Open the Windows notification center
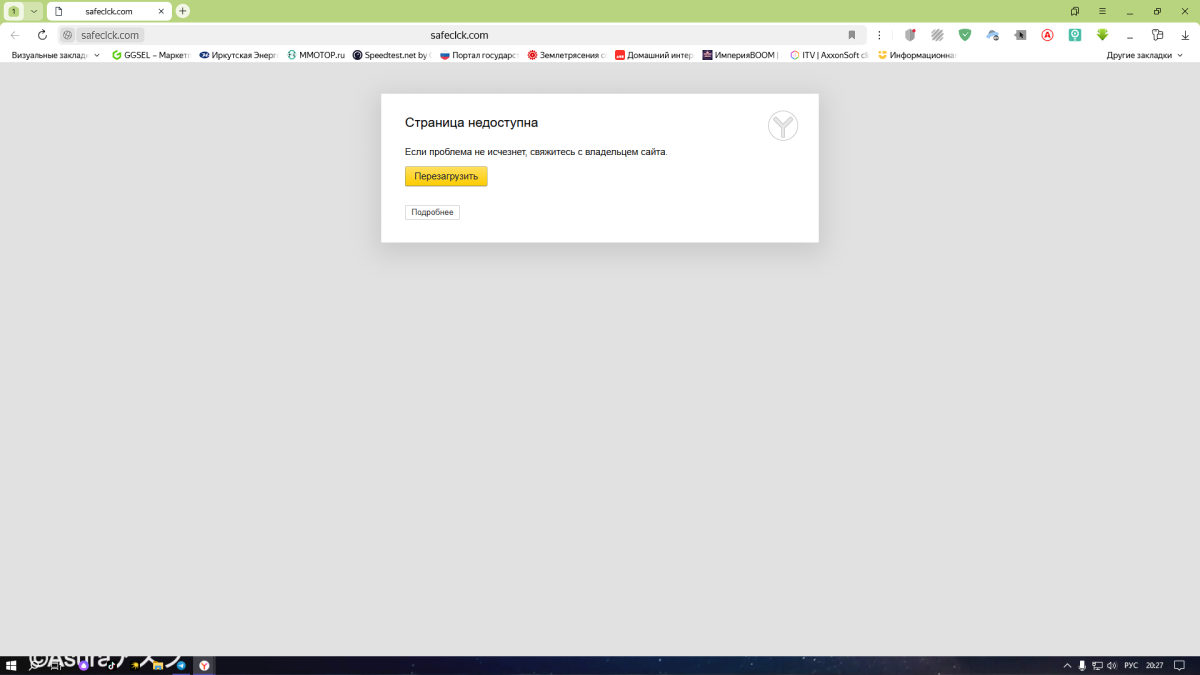This screenshot has height=675, width=1200. [1179, 665]
